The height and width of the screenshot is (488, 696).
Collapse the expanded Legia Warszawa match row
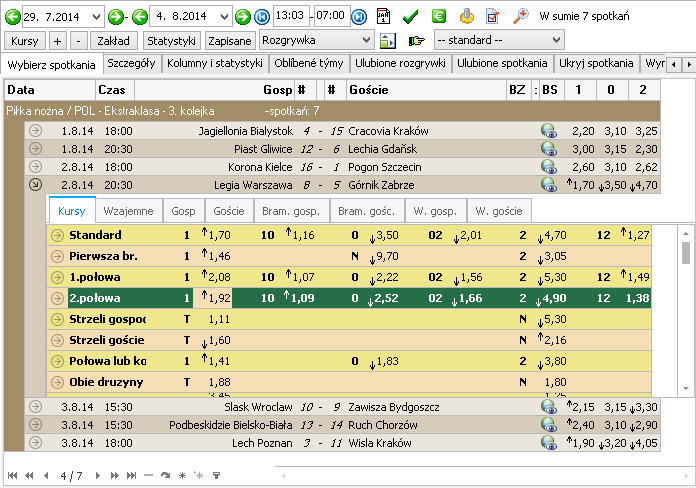35,185
